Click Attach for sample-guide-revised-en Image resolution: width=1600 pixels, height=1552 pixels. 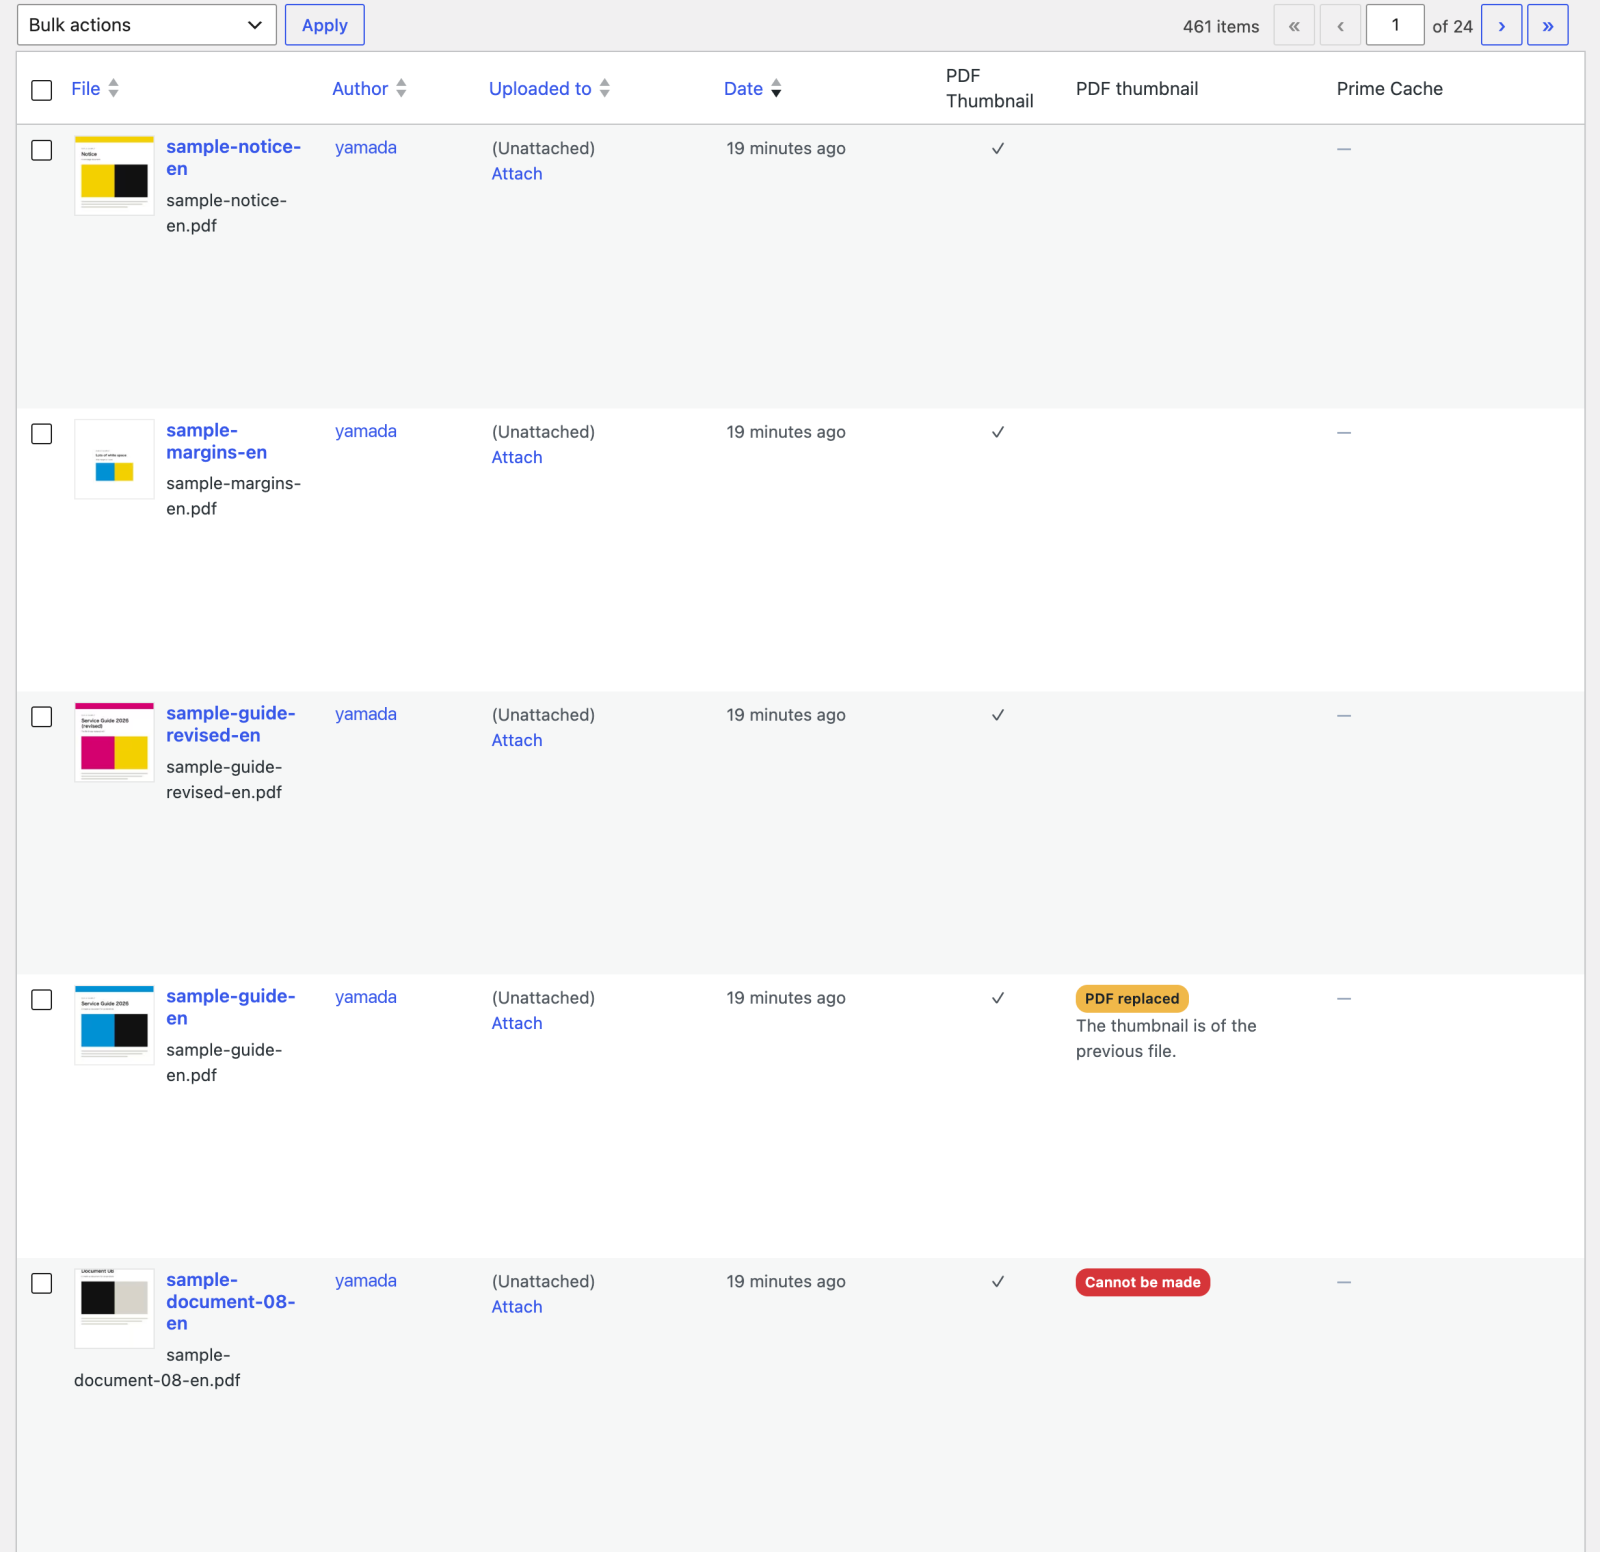pyautogui.click(x=517, y=740)
